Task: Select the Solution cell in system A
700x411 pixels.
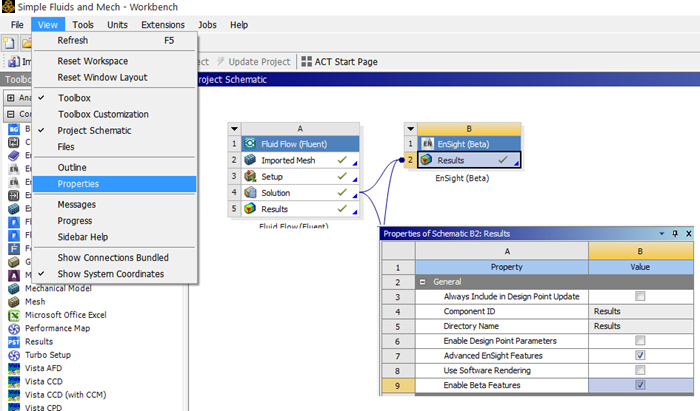Action: tap(300, 193)
